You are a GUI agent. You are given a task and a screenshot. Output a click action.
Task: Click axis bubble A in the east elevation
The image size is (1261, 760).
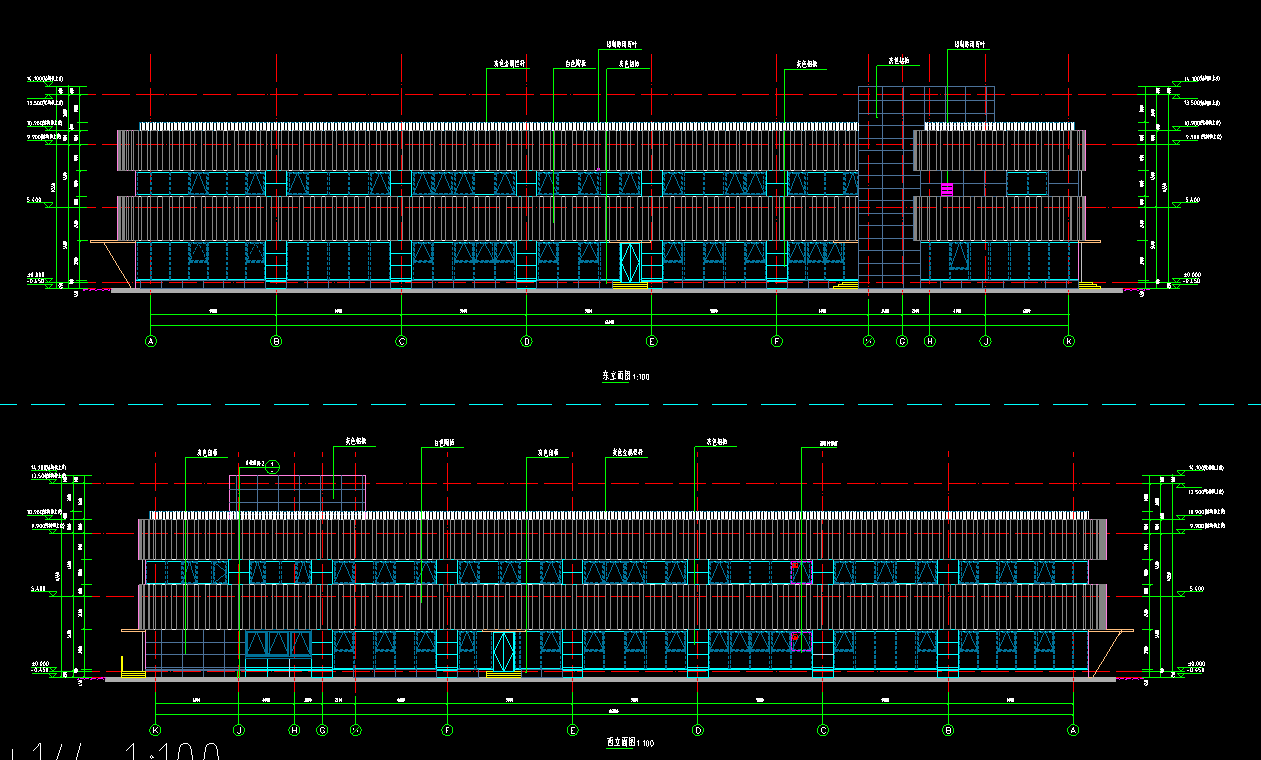pos(151,341)
